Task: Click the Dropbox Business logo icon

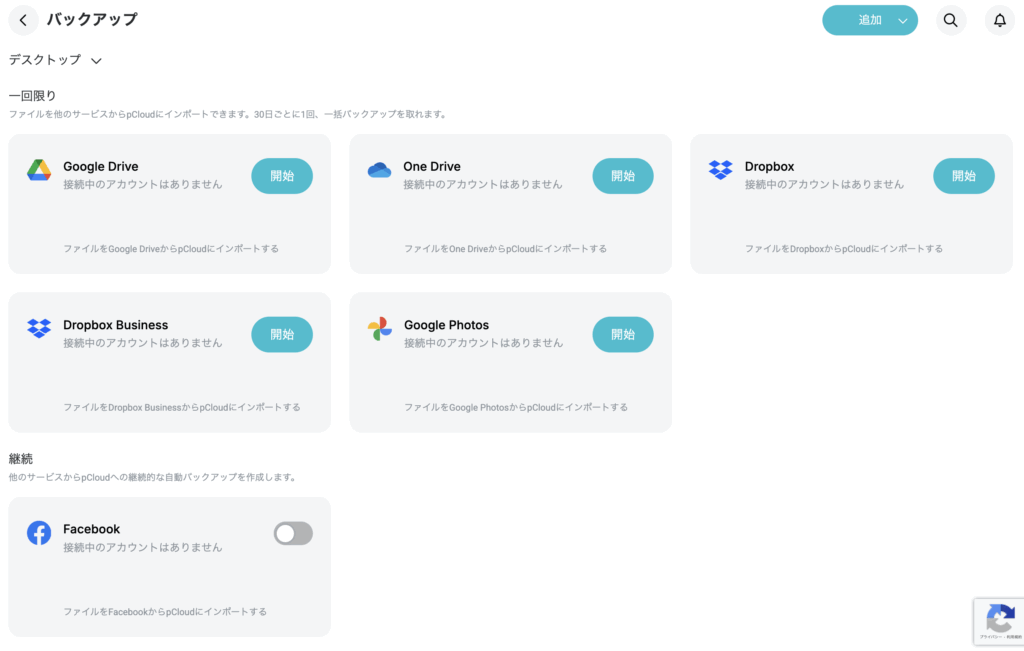Action: point(39,328)
